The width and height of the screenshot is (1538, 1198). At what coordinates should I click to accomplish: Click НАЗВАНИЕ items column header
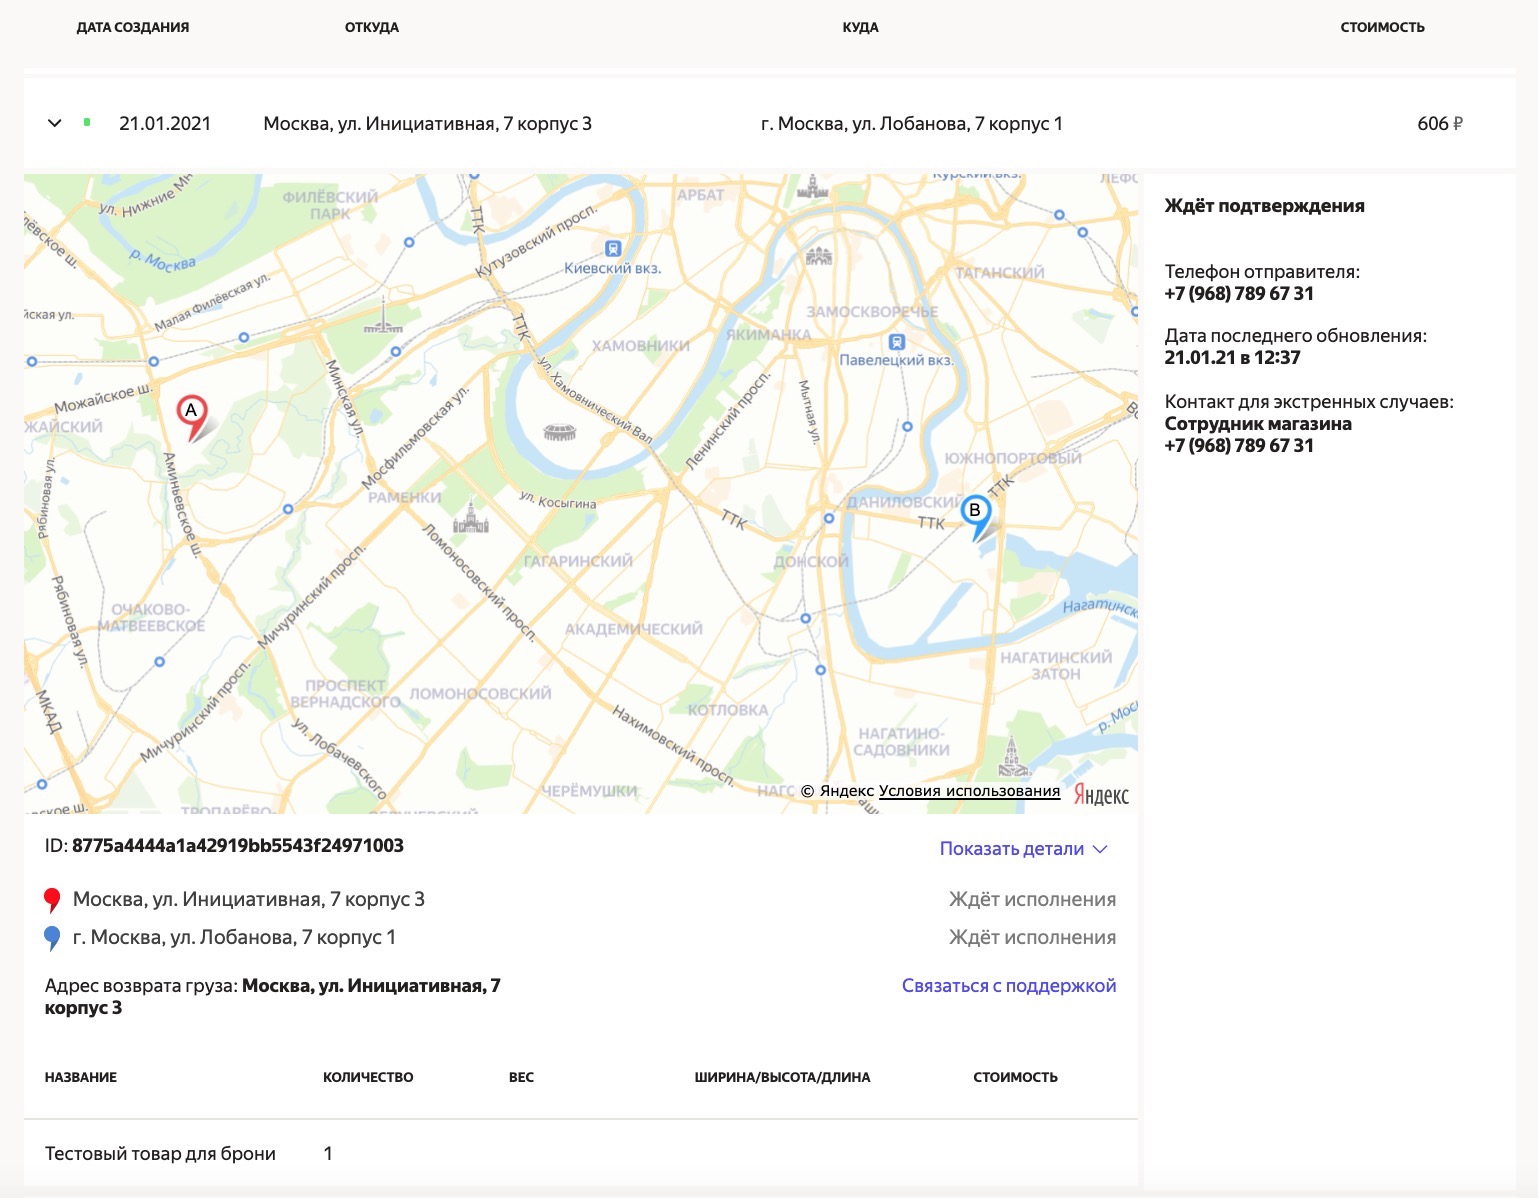(81, 1077)
